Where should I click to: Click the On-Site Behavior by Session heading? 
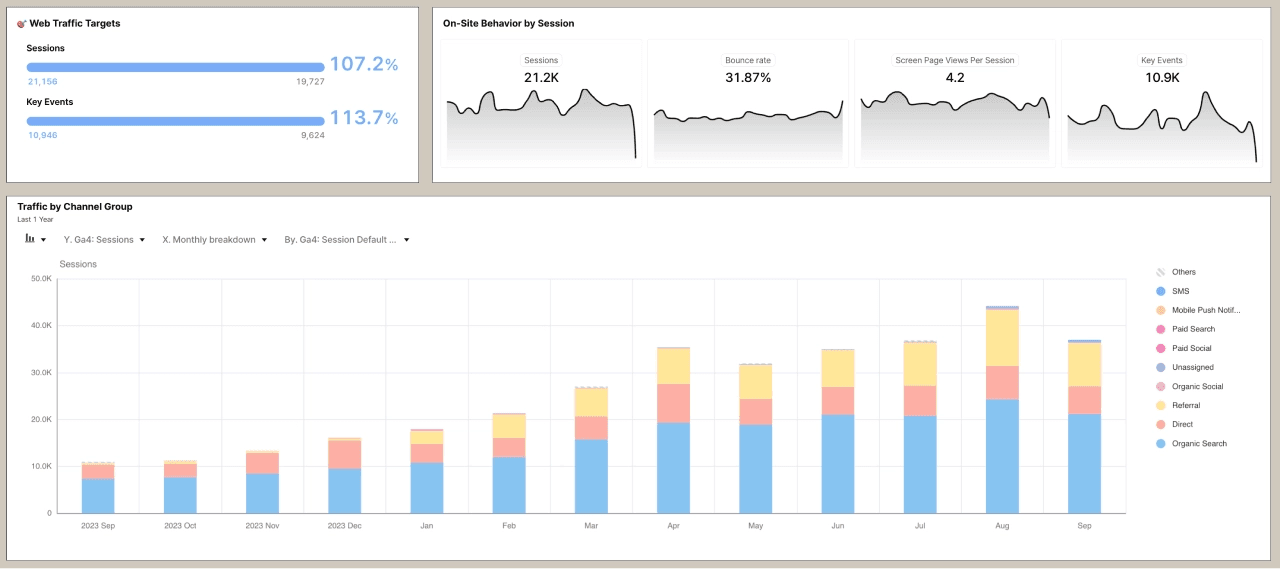pos(509,23)
